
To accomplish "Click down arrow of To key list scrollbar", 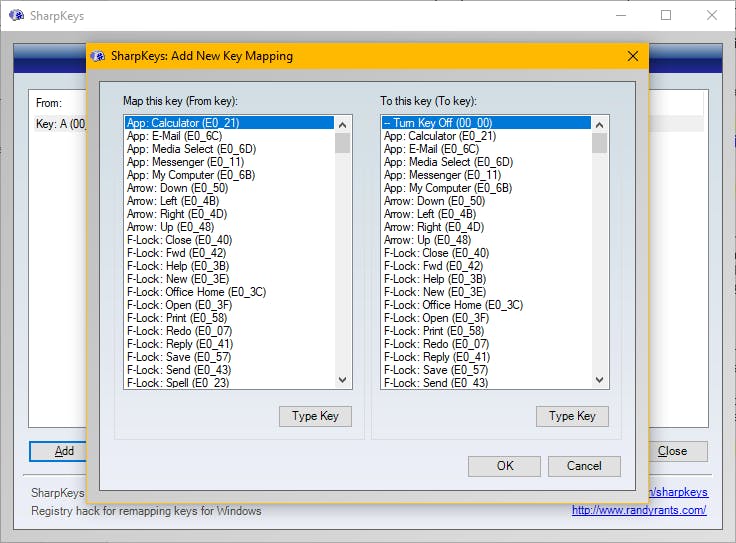I will tap(599, 380).
